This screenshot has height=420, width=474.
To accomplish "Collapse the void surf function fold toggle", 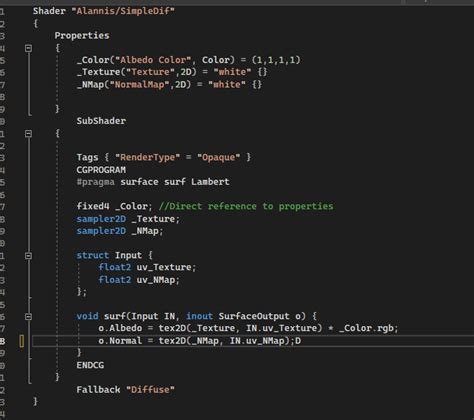I will (29, 317).
